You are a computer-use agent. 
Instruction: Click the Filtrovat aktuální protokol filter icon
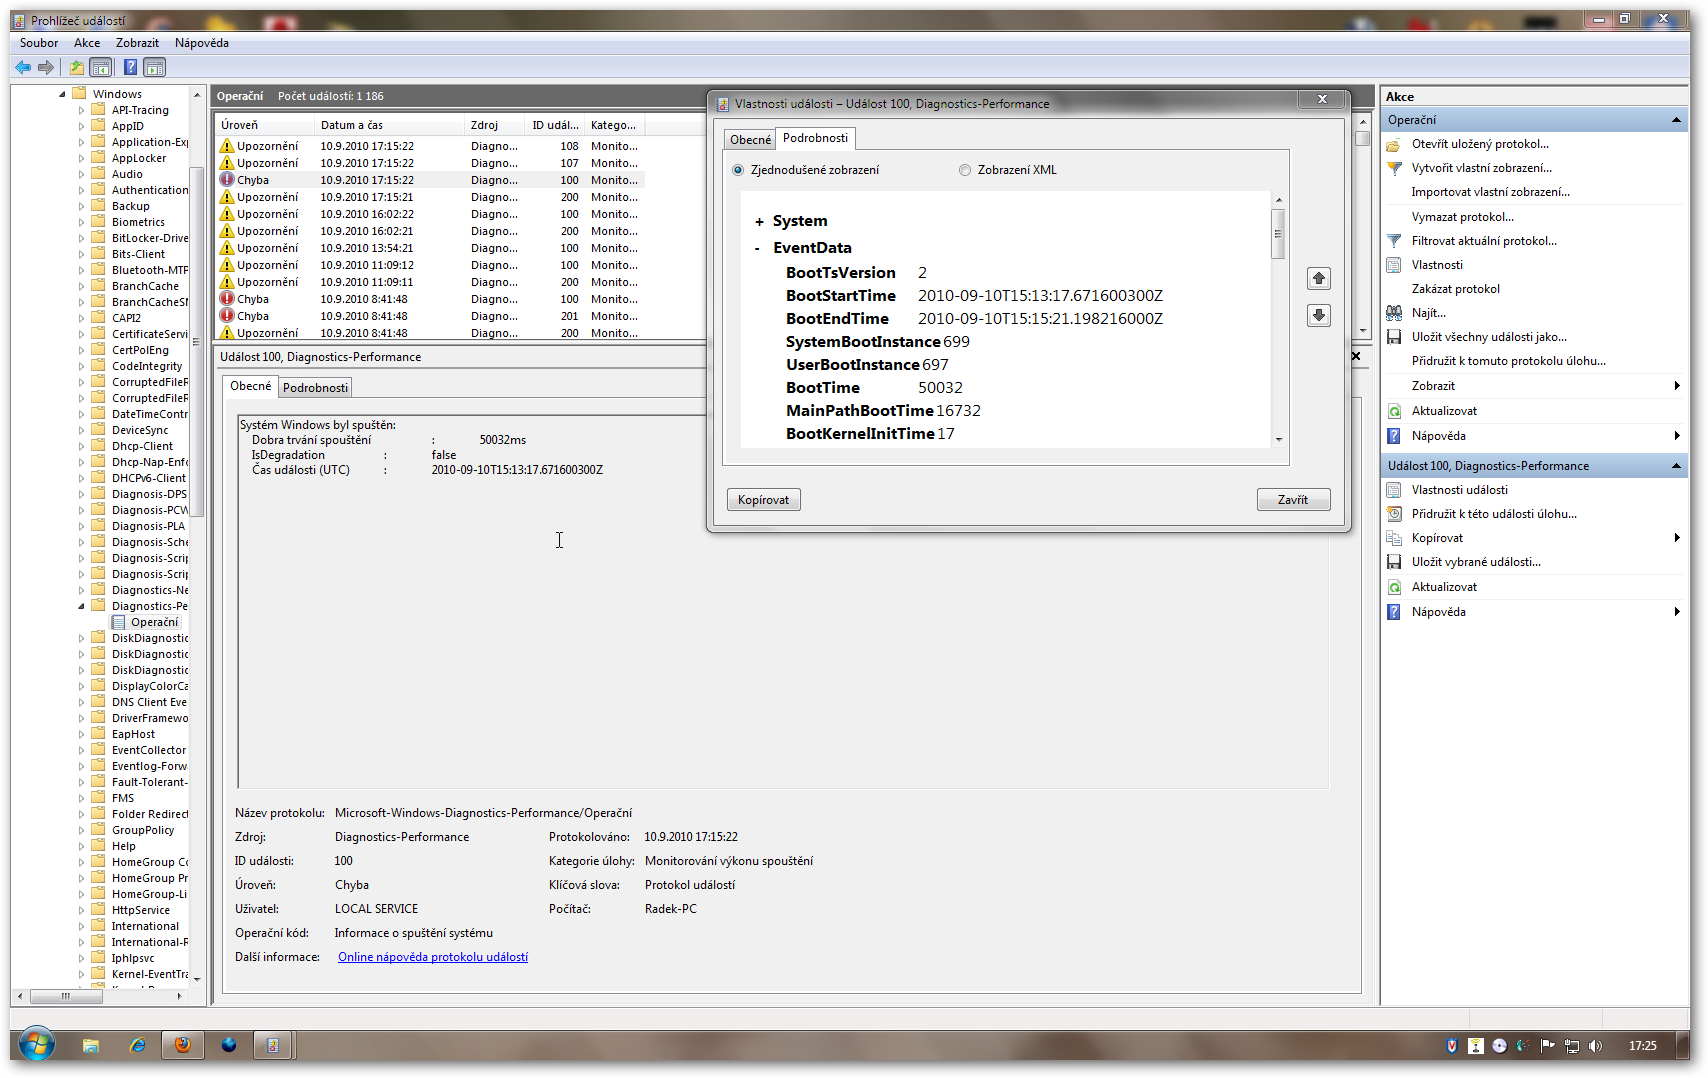point(1394,241)
